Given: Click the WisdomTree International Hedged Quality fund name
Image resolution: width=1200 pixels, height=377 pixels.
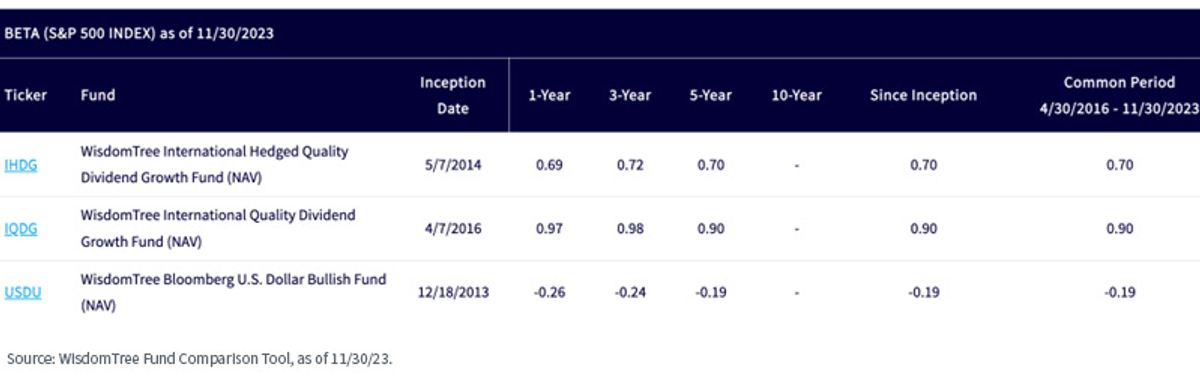Looking at the screenshot, I should (214, 165).
